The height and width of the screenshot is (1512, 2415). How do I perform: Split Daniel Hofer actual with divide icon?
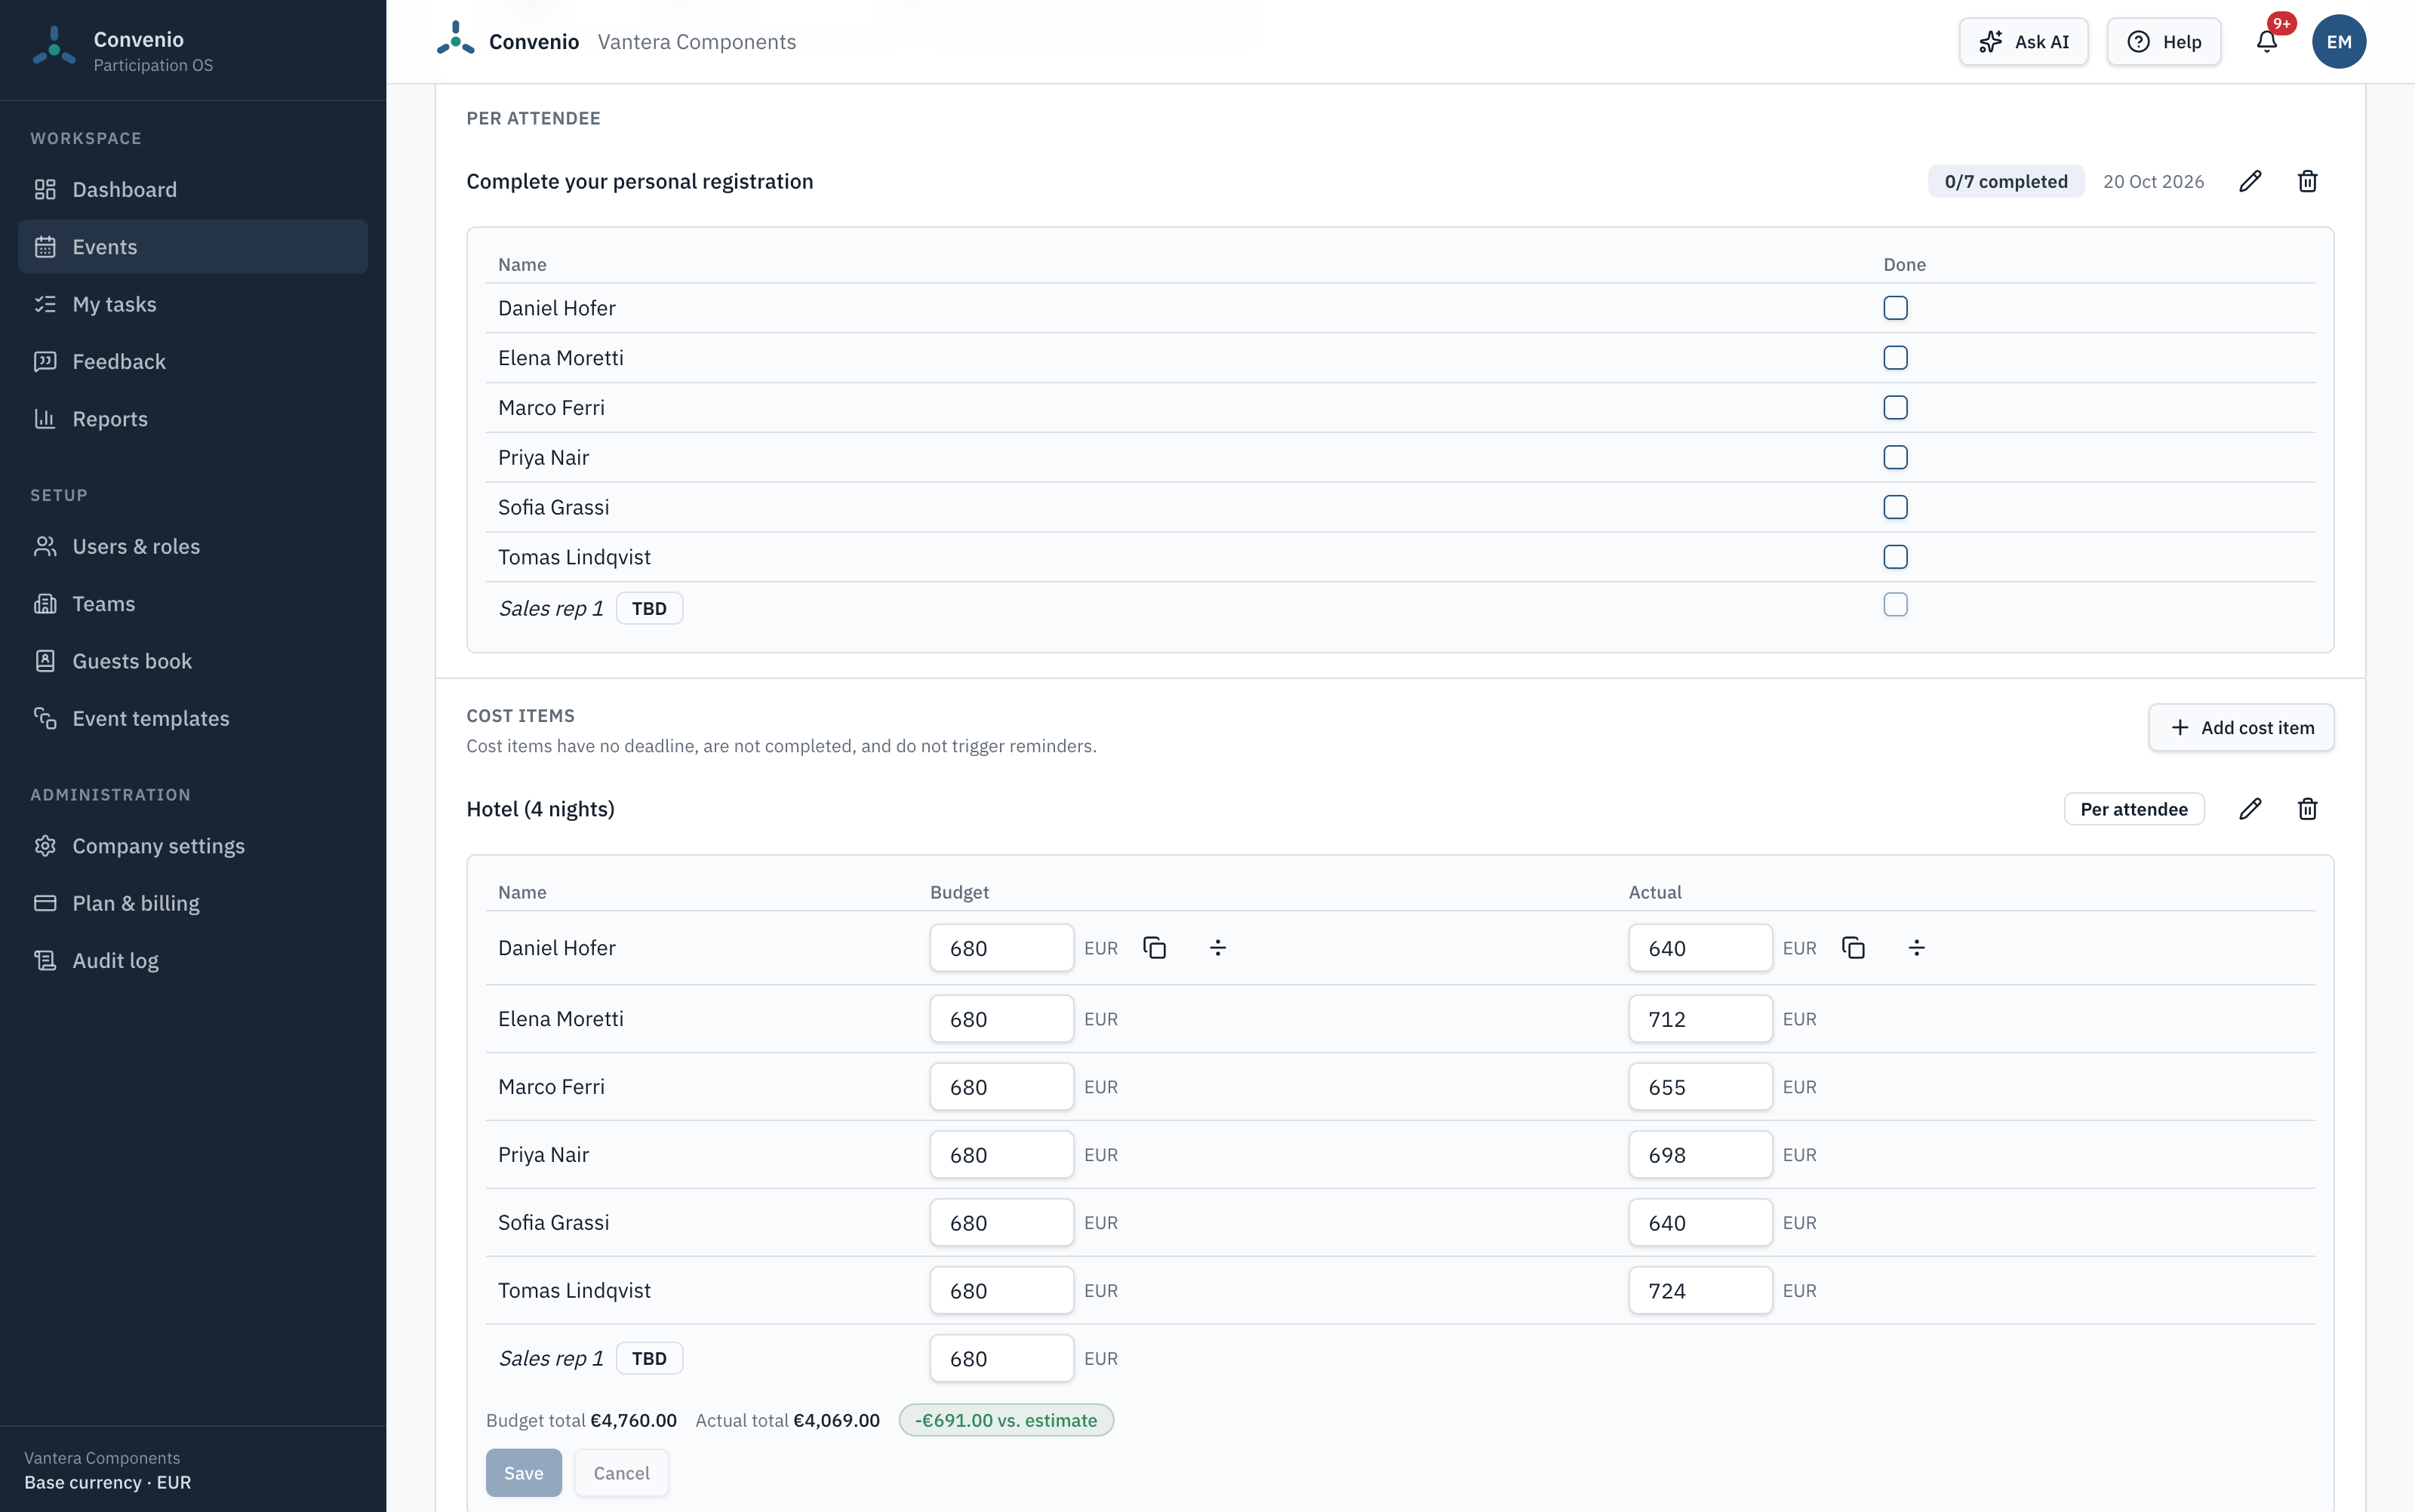(1917, 948)
